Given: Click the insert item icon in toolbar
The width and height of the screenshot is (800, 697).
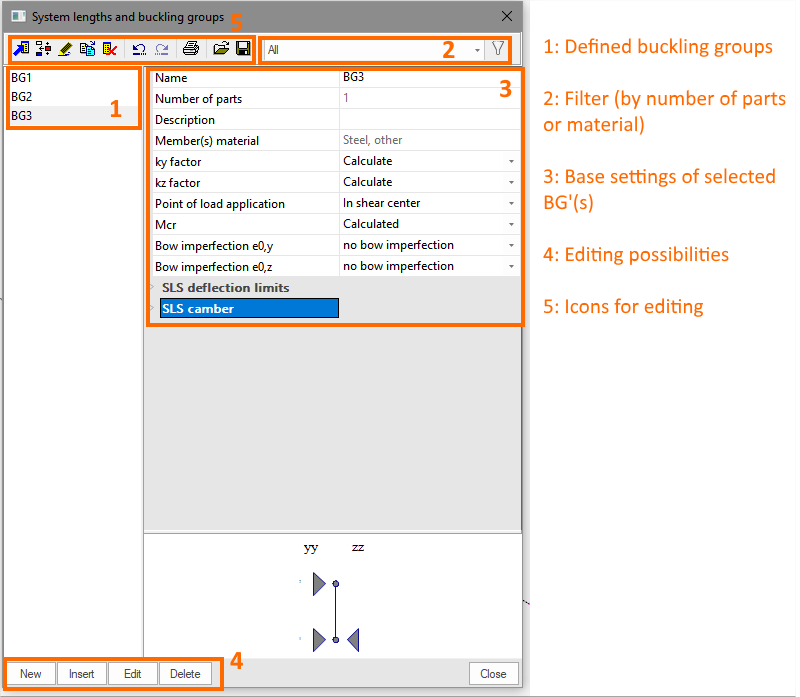Looking at the screenshot, I should [x=43, y=48].
